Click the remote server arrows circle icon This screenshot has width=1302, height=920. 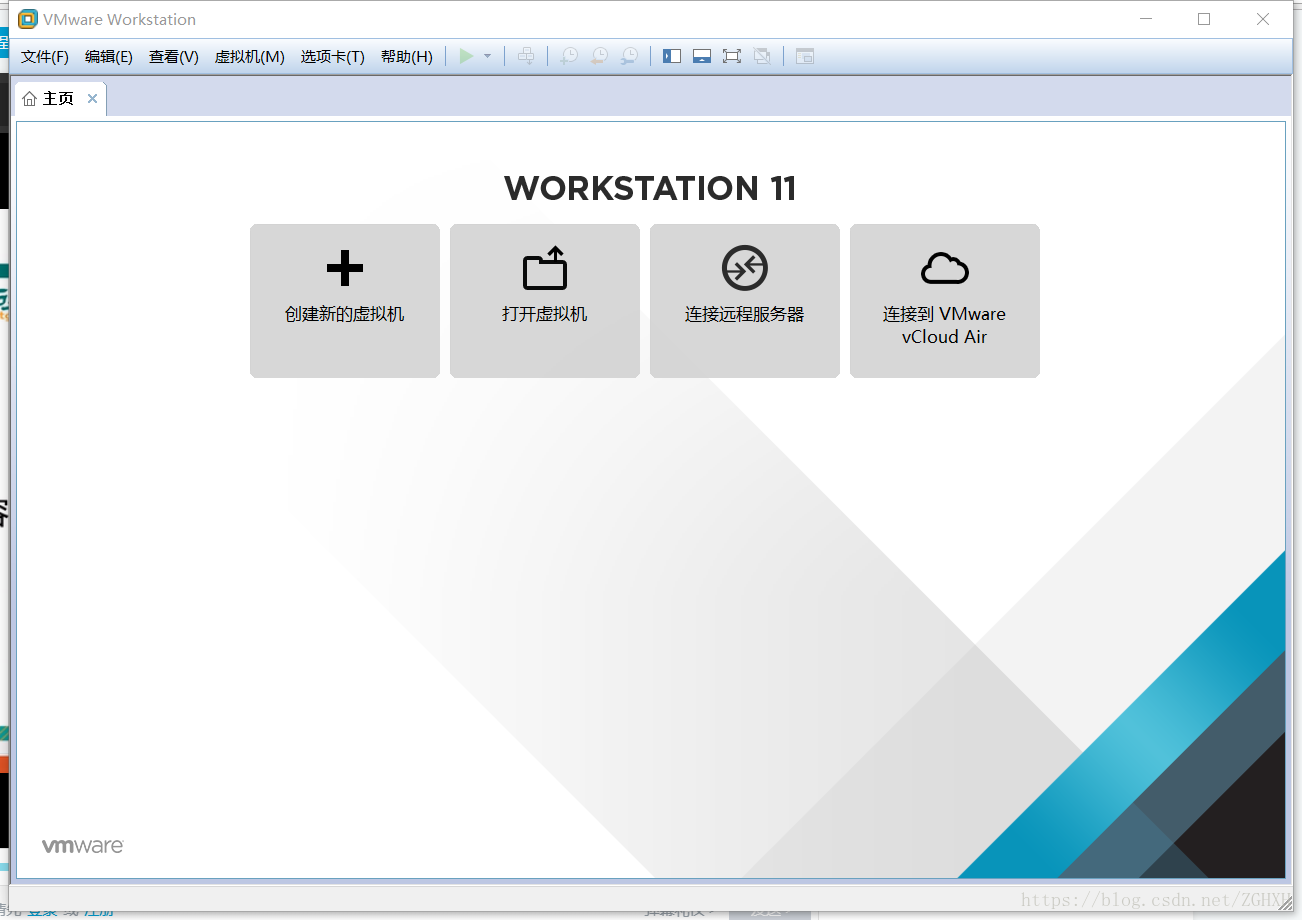click(x=745, y=268)
